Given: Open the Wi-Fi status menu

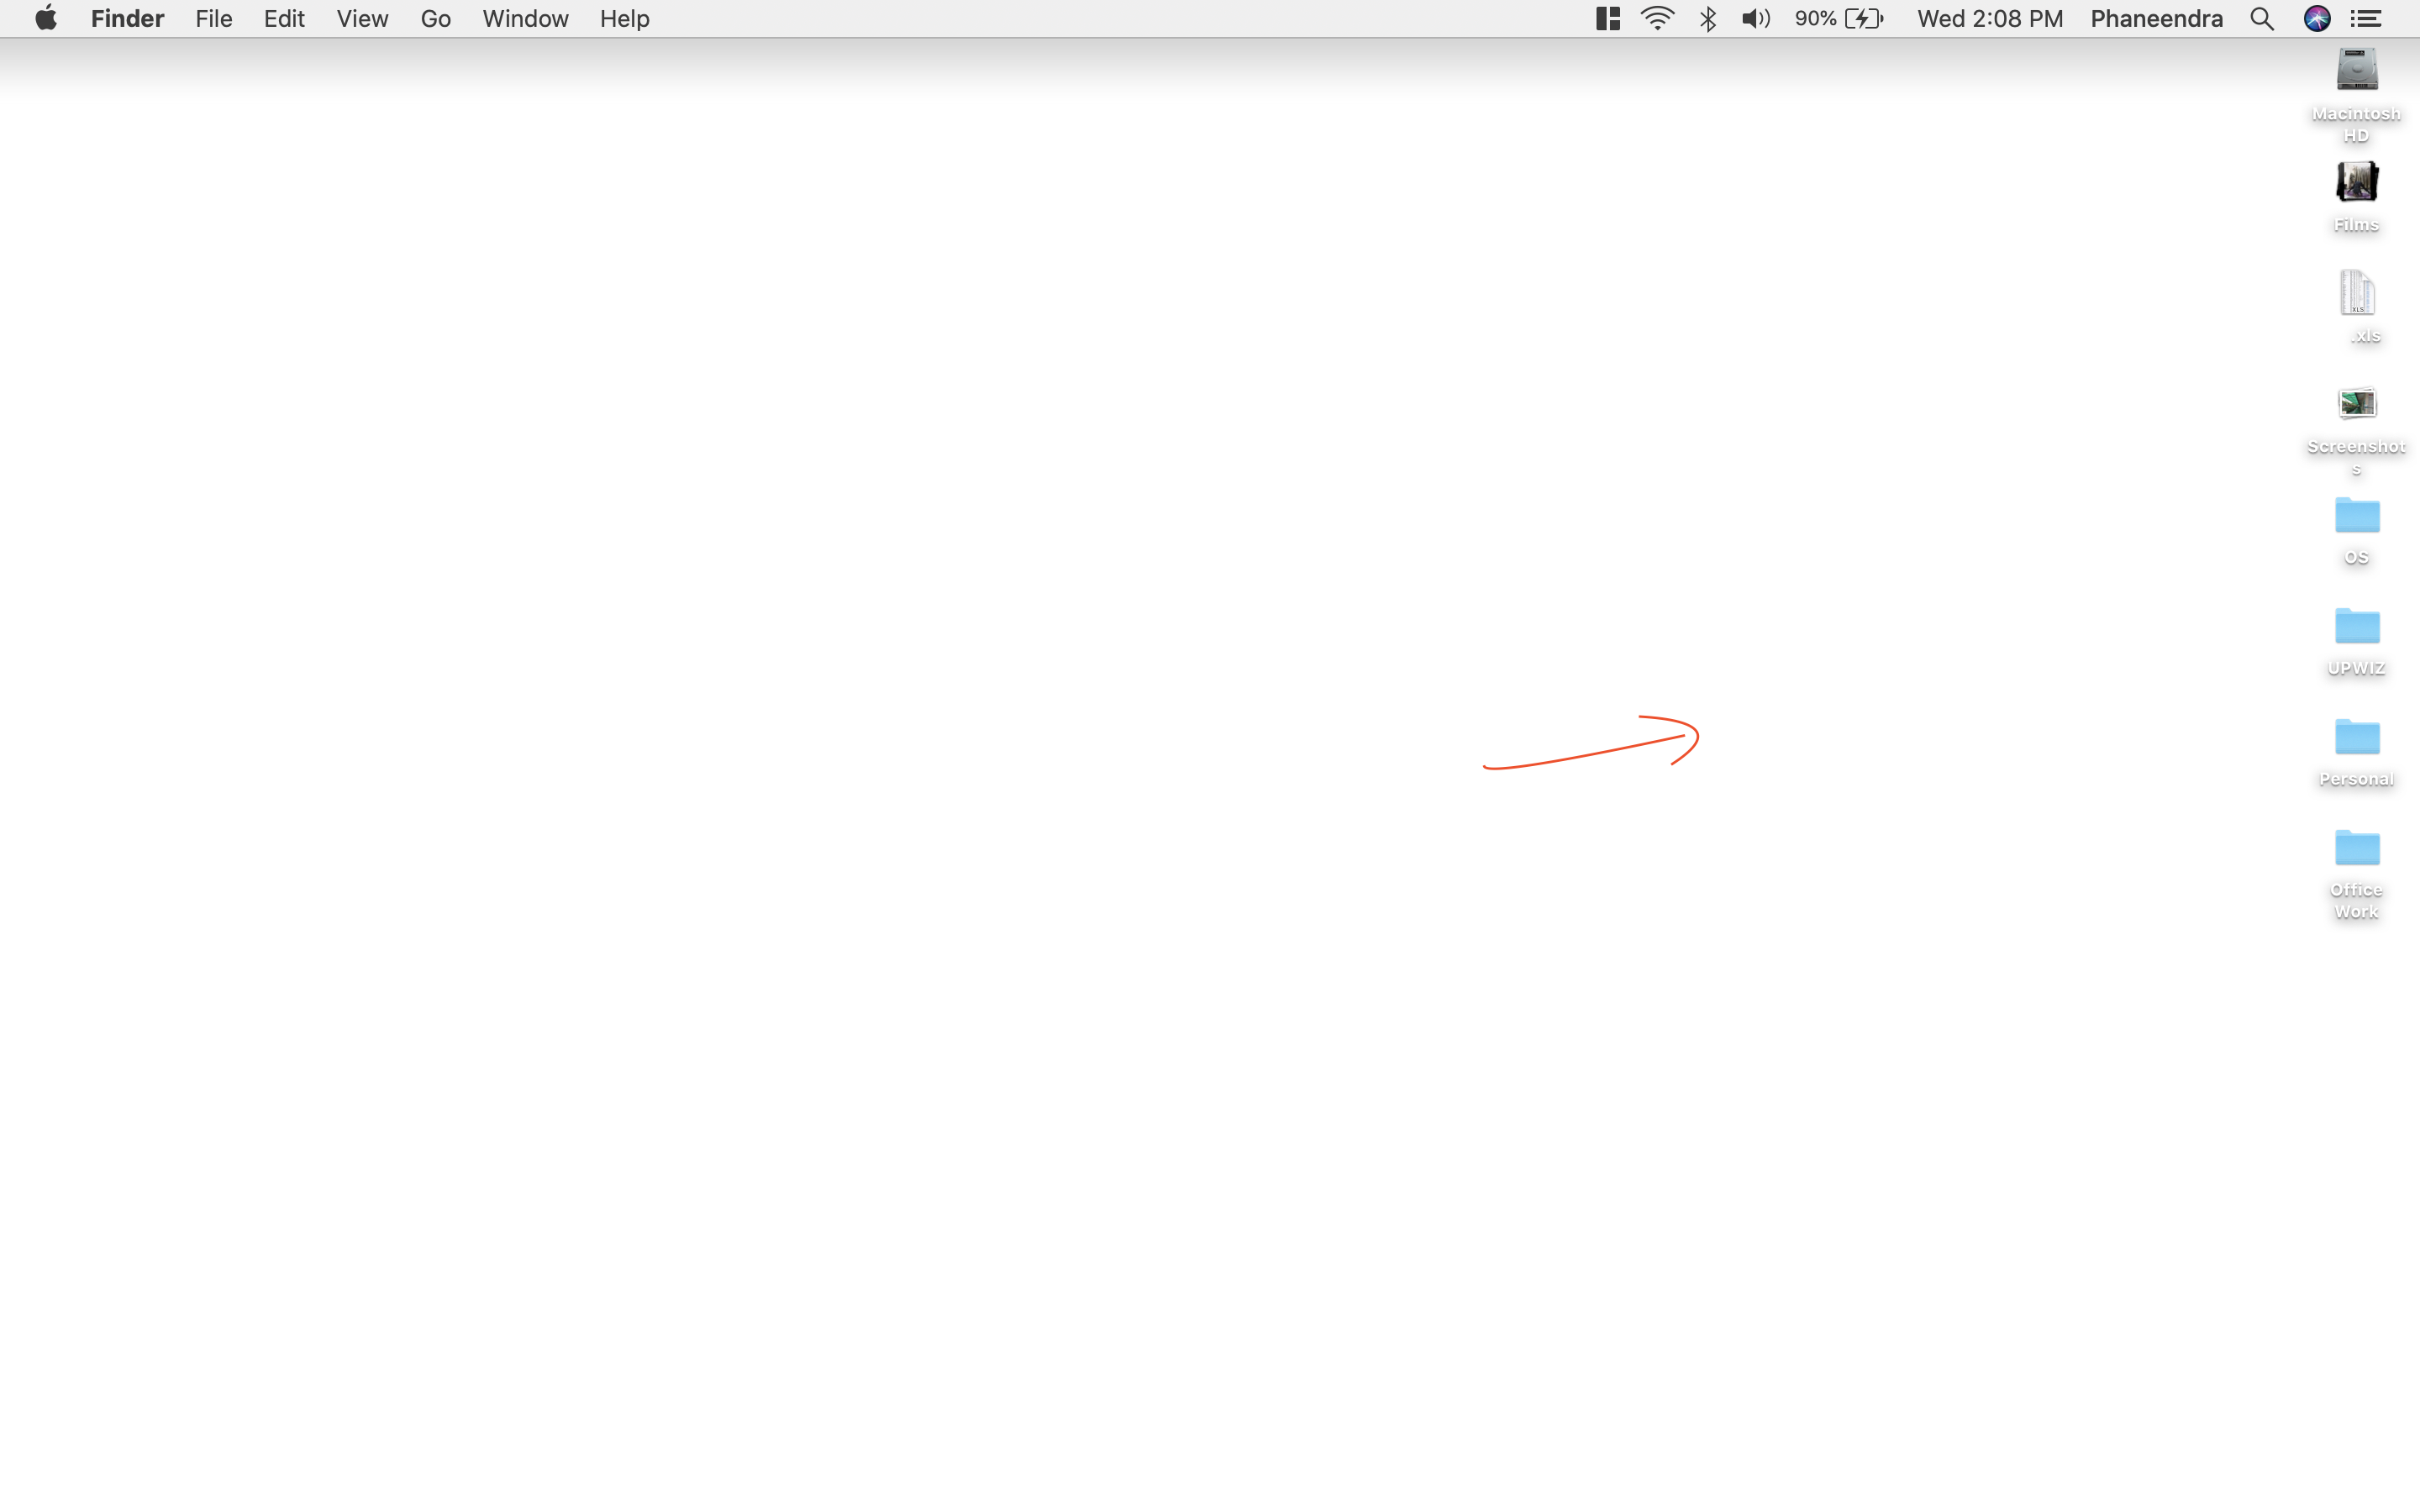Looking at the screenshot, I should [x=1657, y=19].
